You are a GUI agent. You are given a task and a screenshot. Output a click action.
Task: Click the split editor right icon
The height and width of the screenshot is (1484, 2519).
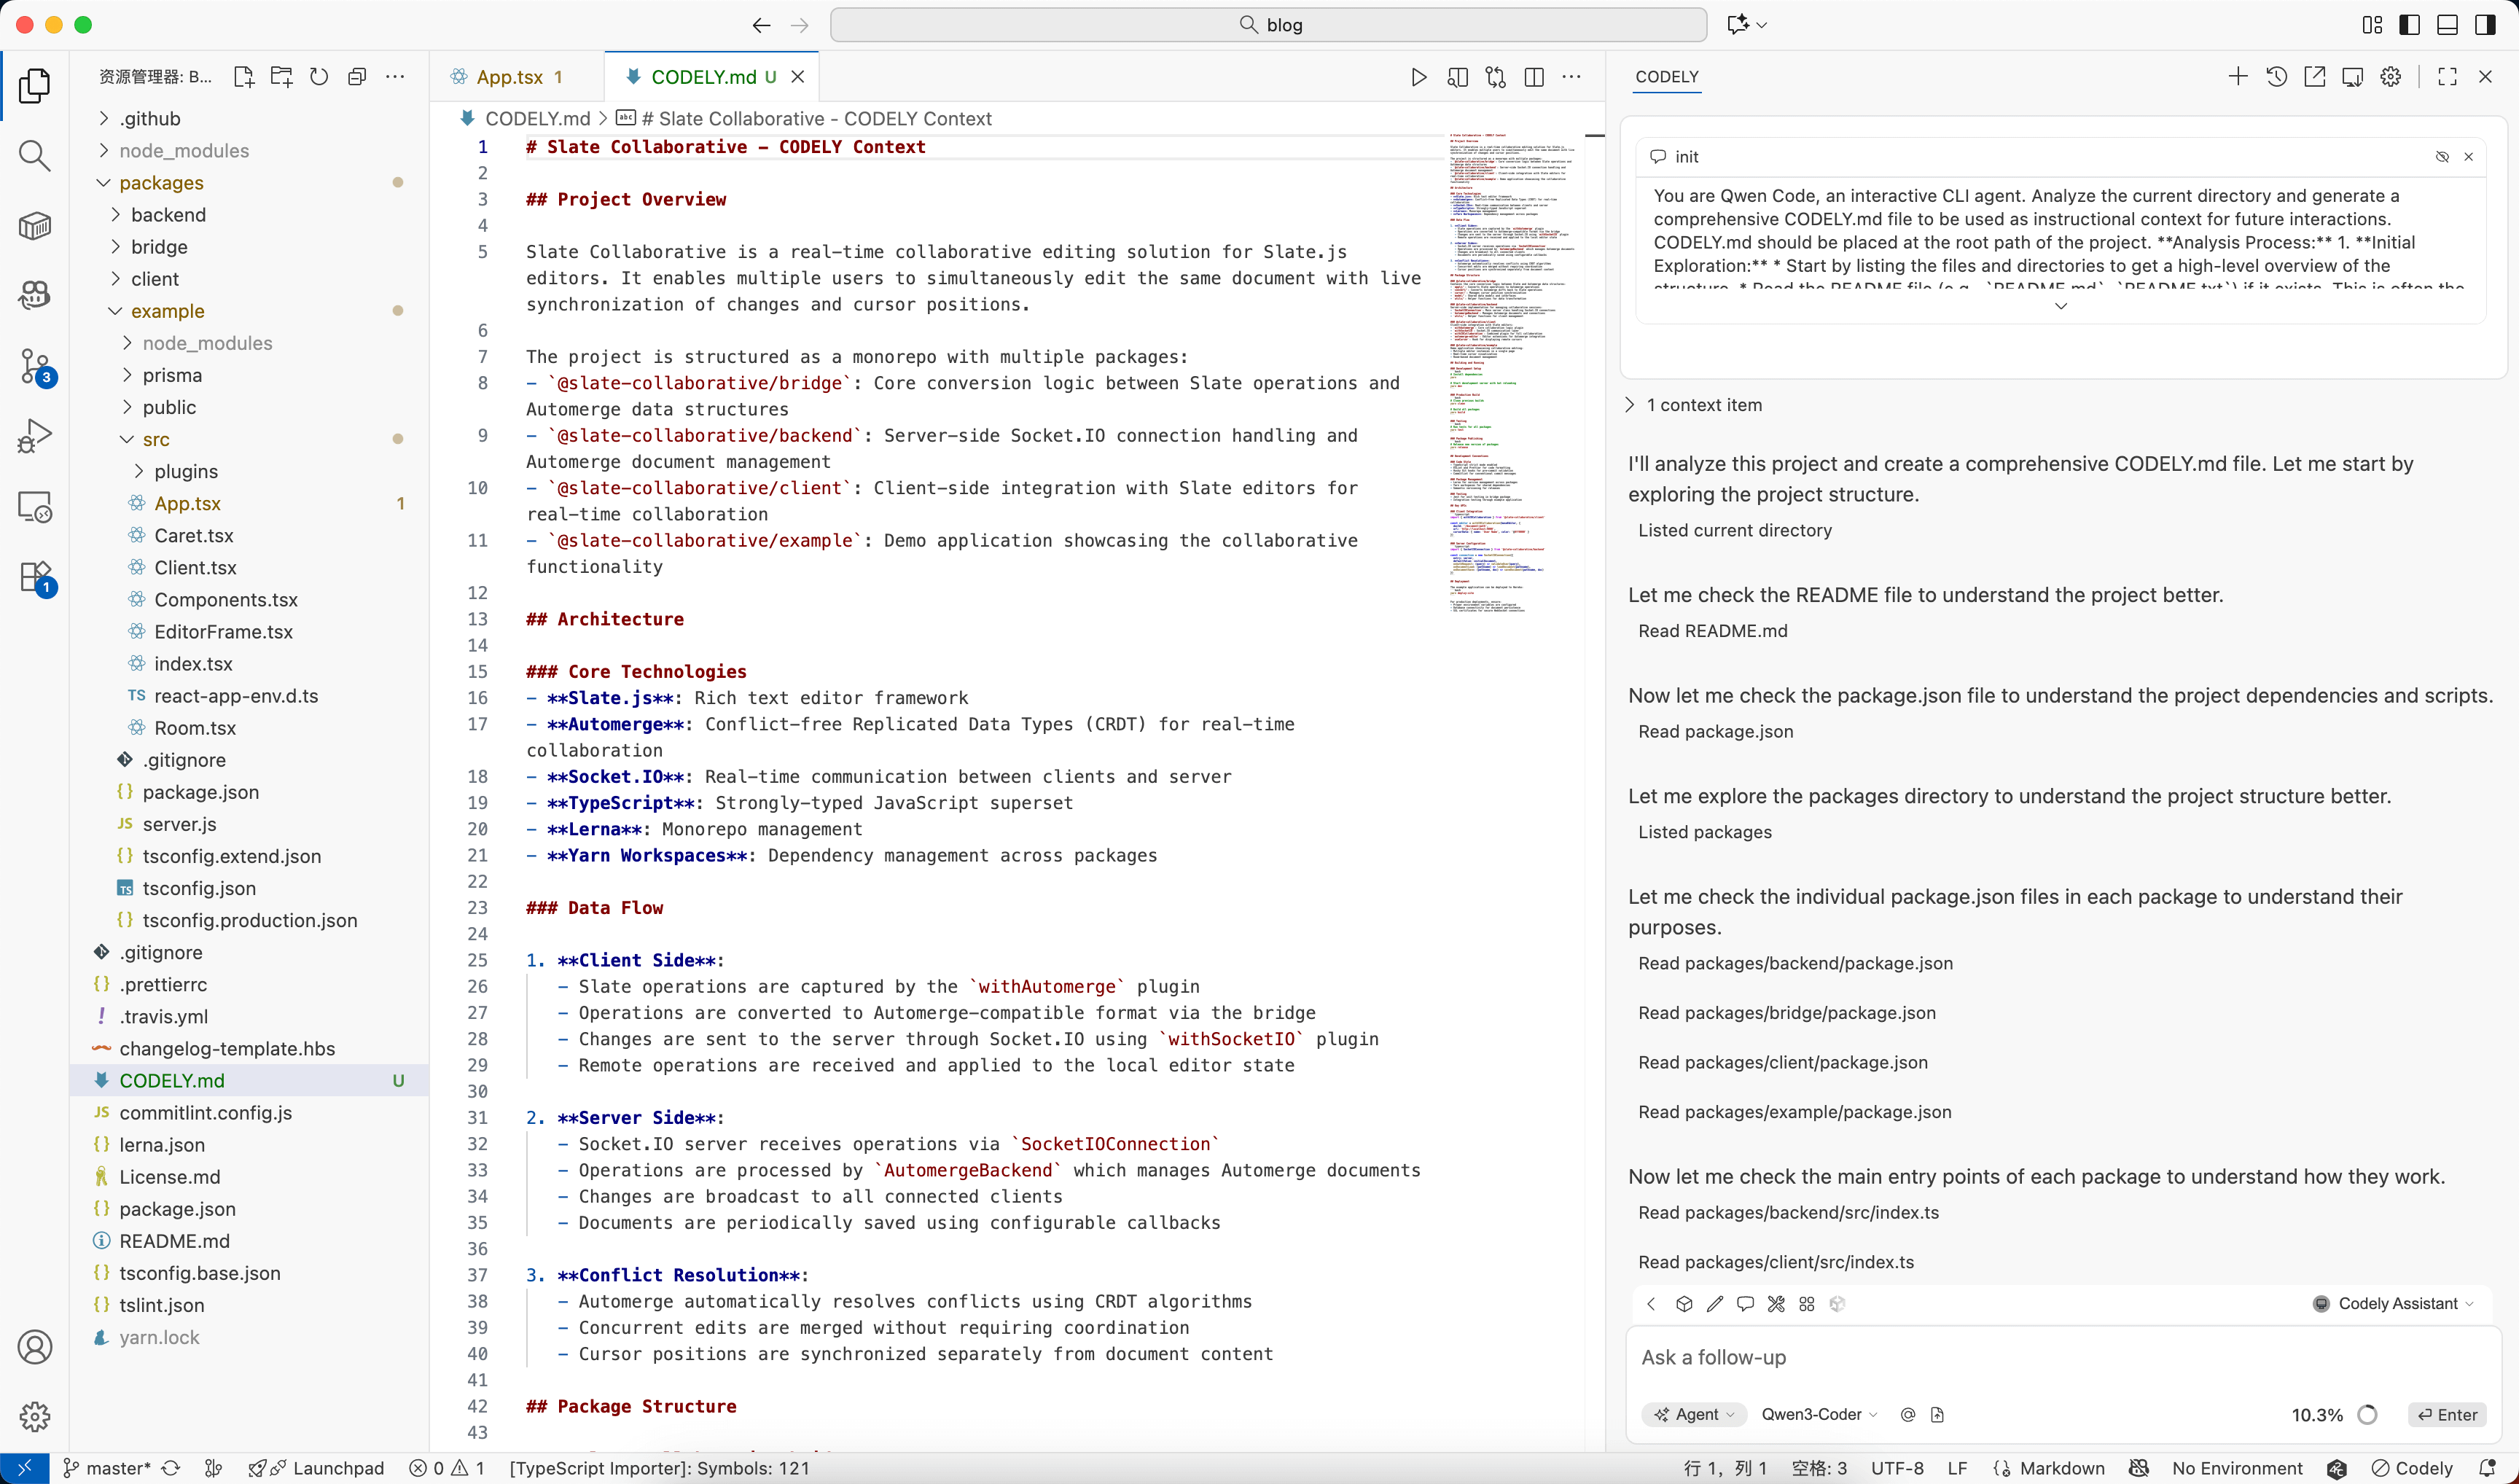[1534, 77]
